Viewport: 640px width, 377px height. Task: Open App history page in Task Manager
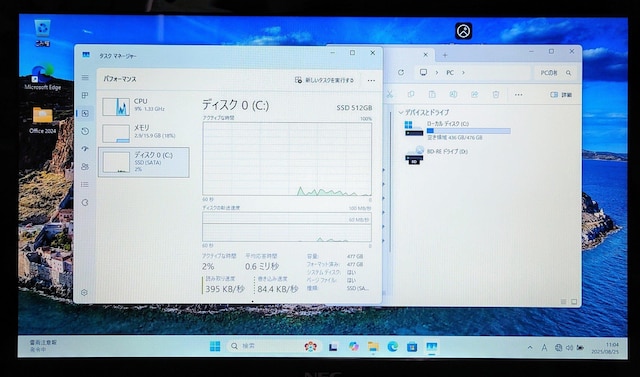coord(85,131)
